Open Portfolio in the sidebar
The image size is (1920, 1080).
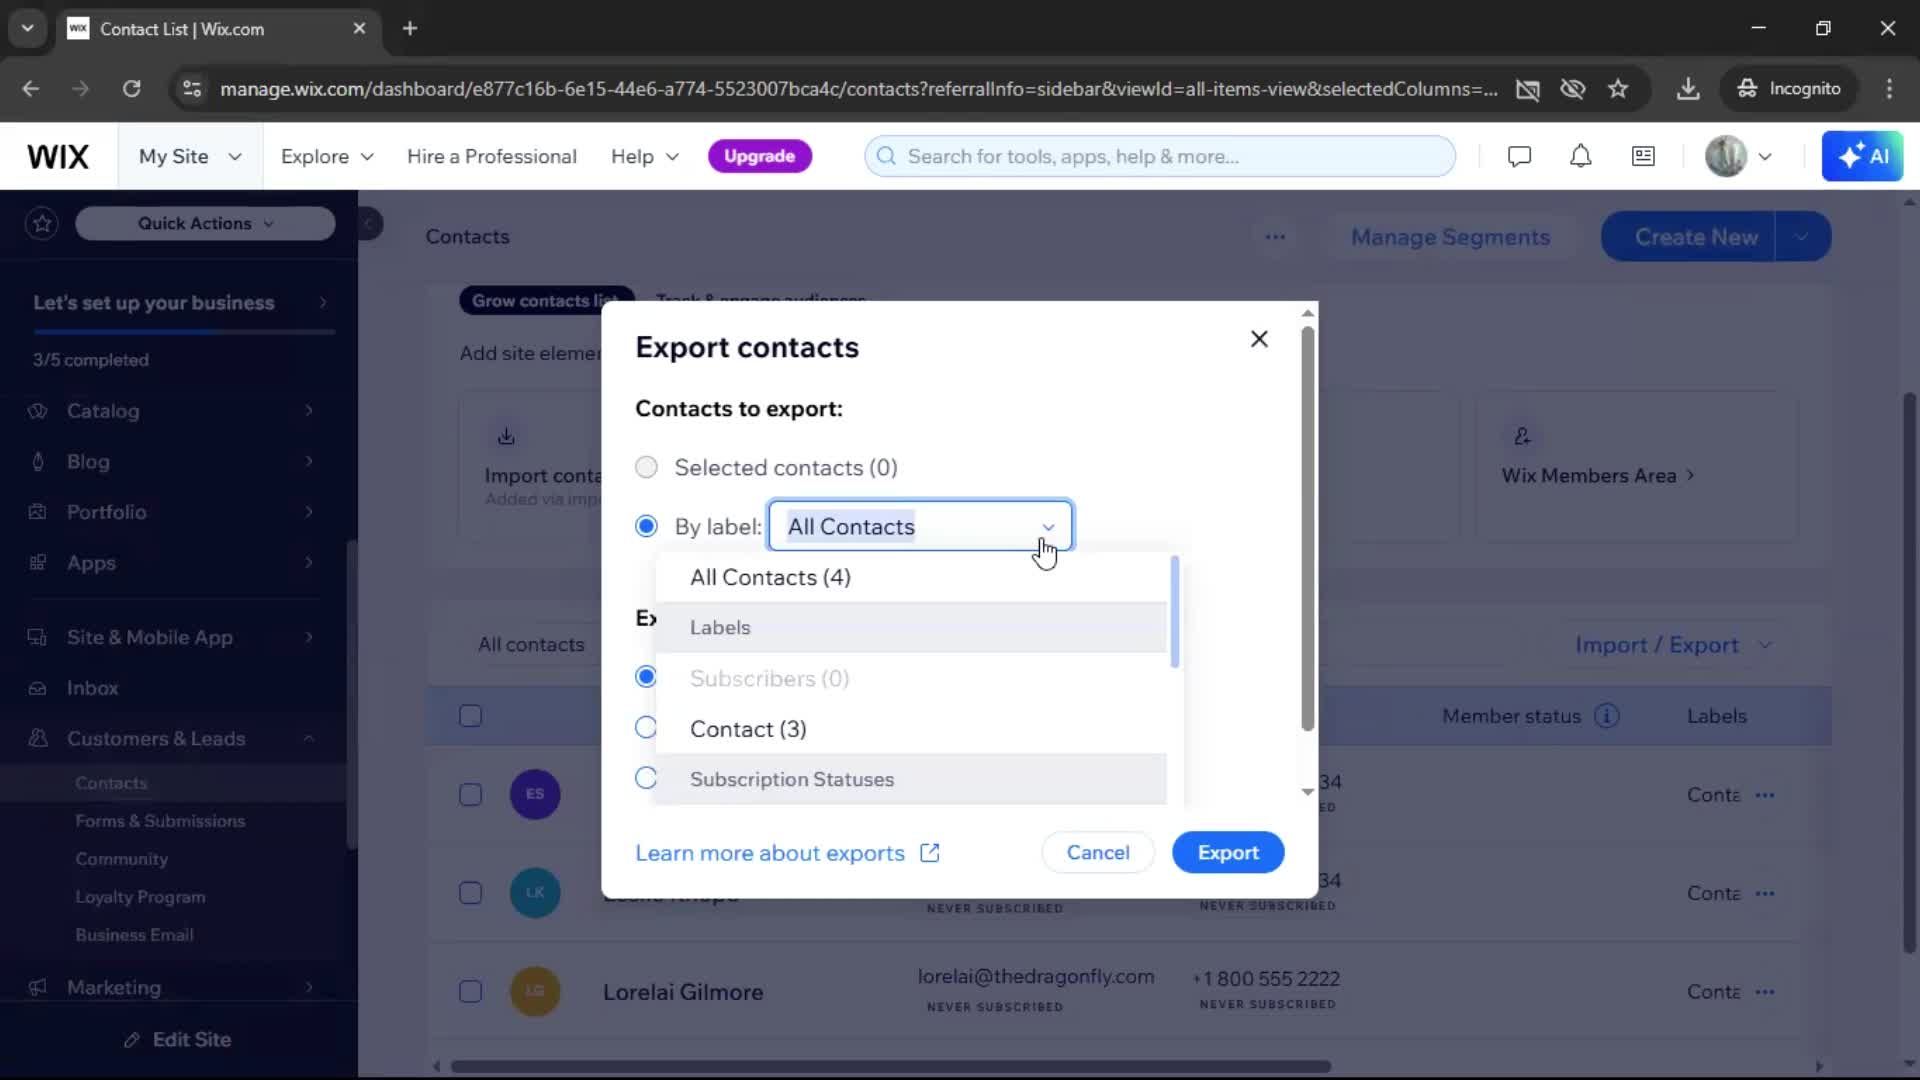tap(176, 512)
